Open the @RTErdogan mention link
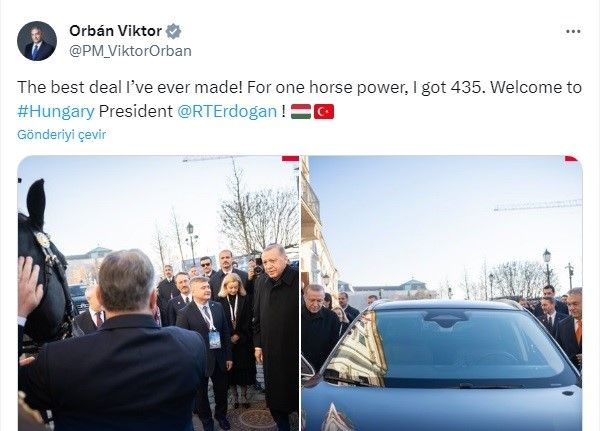 (227, 111)
